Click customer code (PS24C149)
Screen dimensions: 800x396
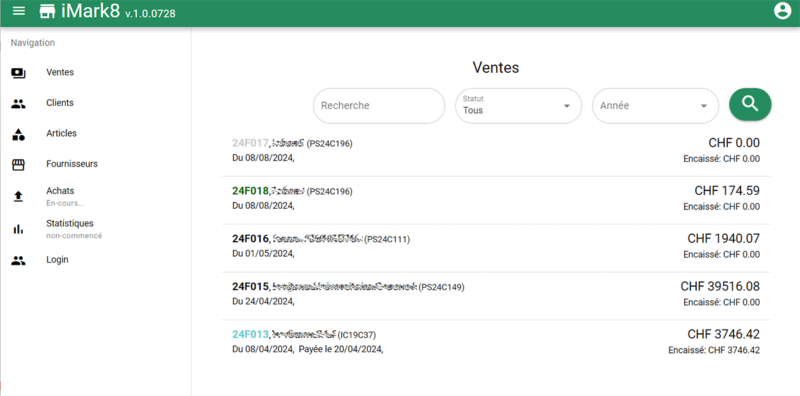point(441,287)
